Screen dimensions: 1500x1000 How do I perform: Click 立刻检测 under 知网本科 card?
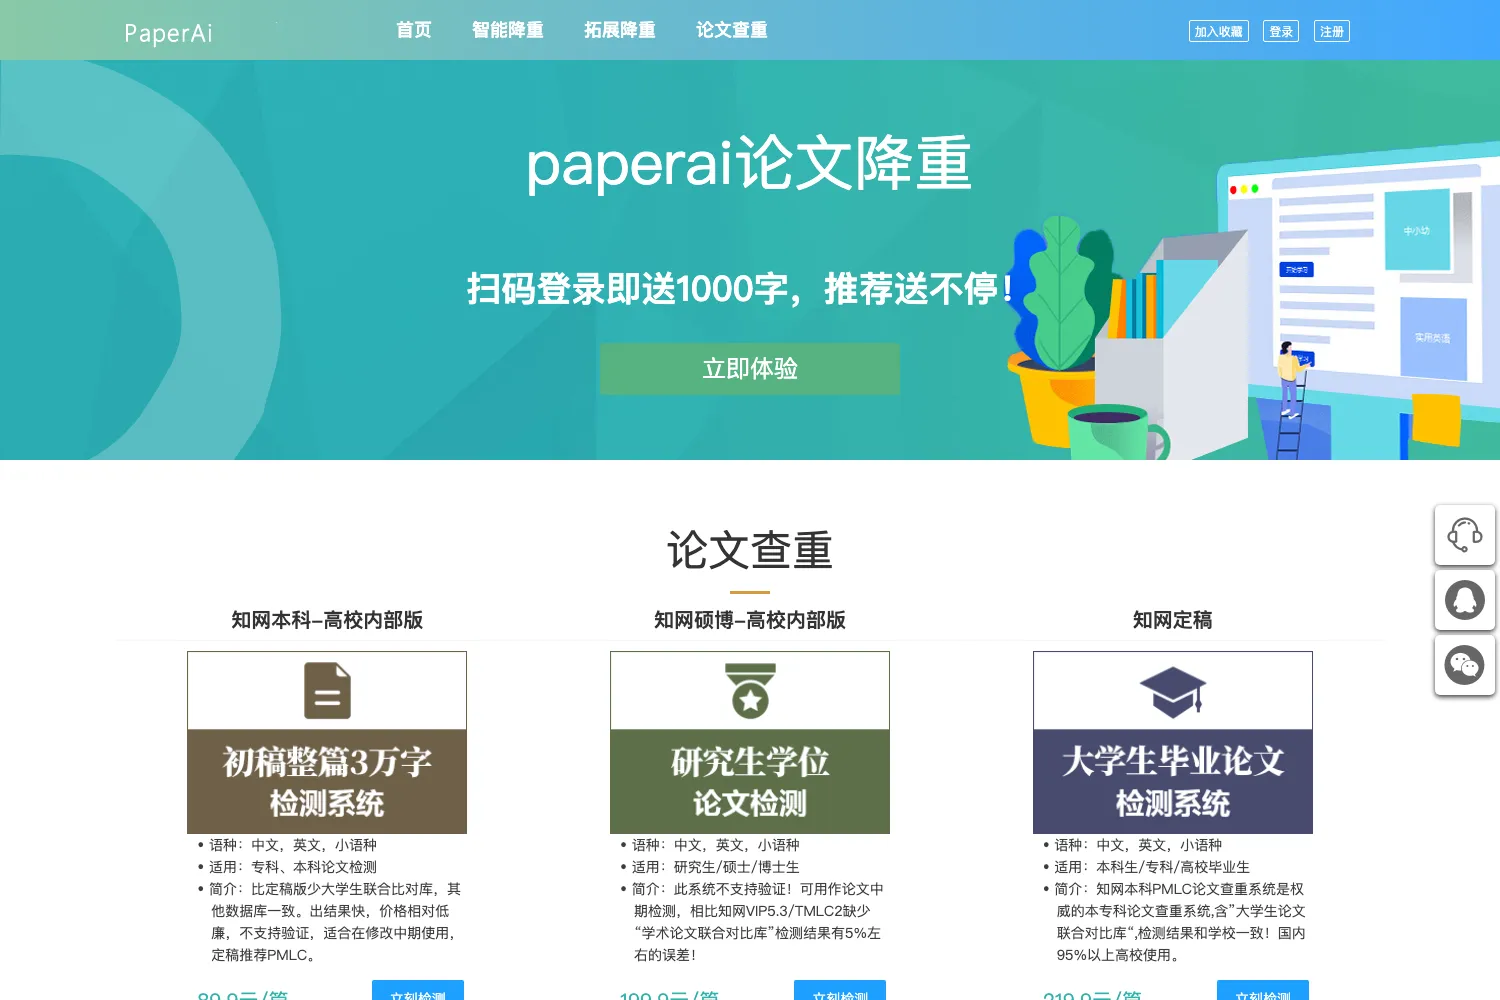(x=418, y=991)
